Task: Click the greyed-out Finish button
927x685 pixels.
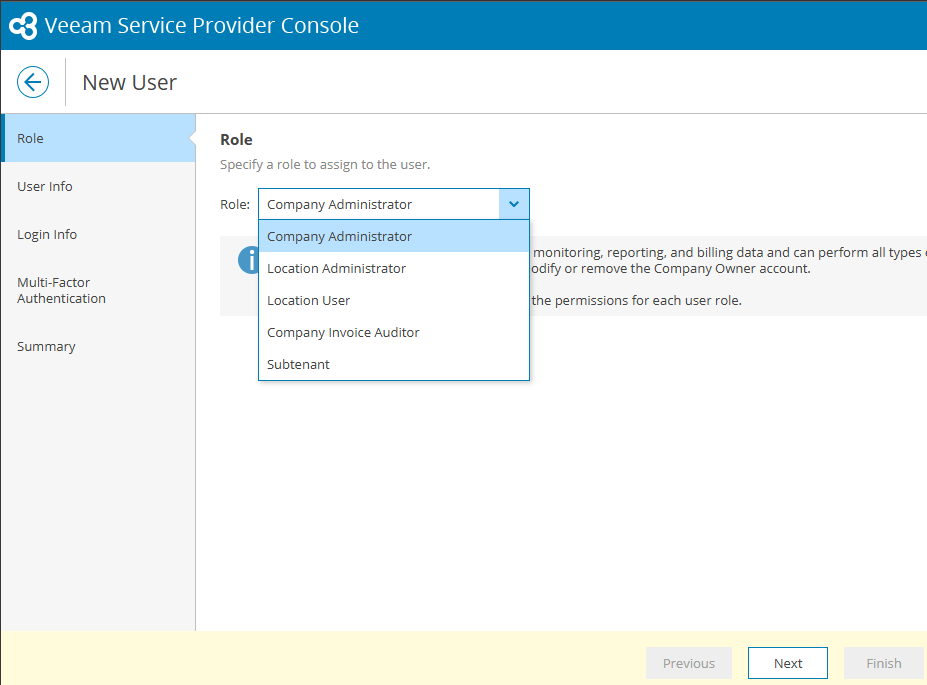Action: pyautogui.click(x=884, y=663)
